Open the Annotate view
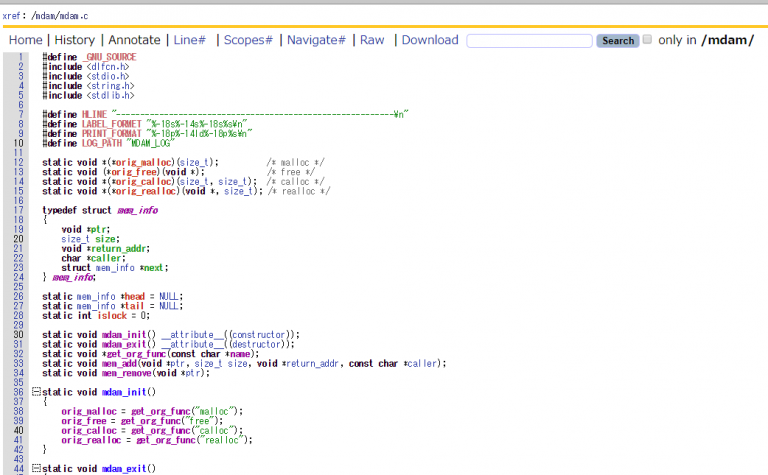This screenshot has width=768, height=475. pyautogui.click(x=134, y=40)
